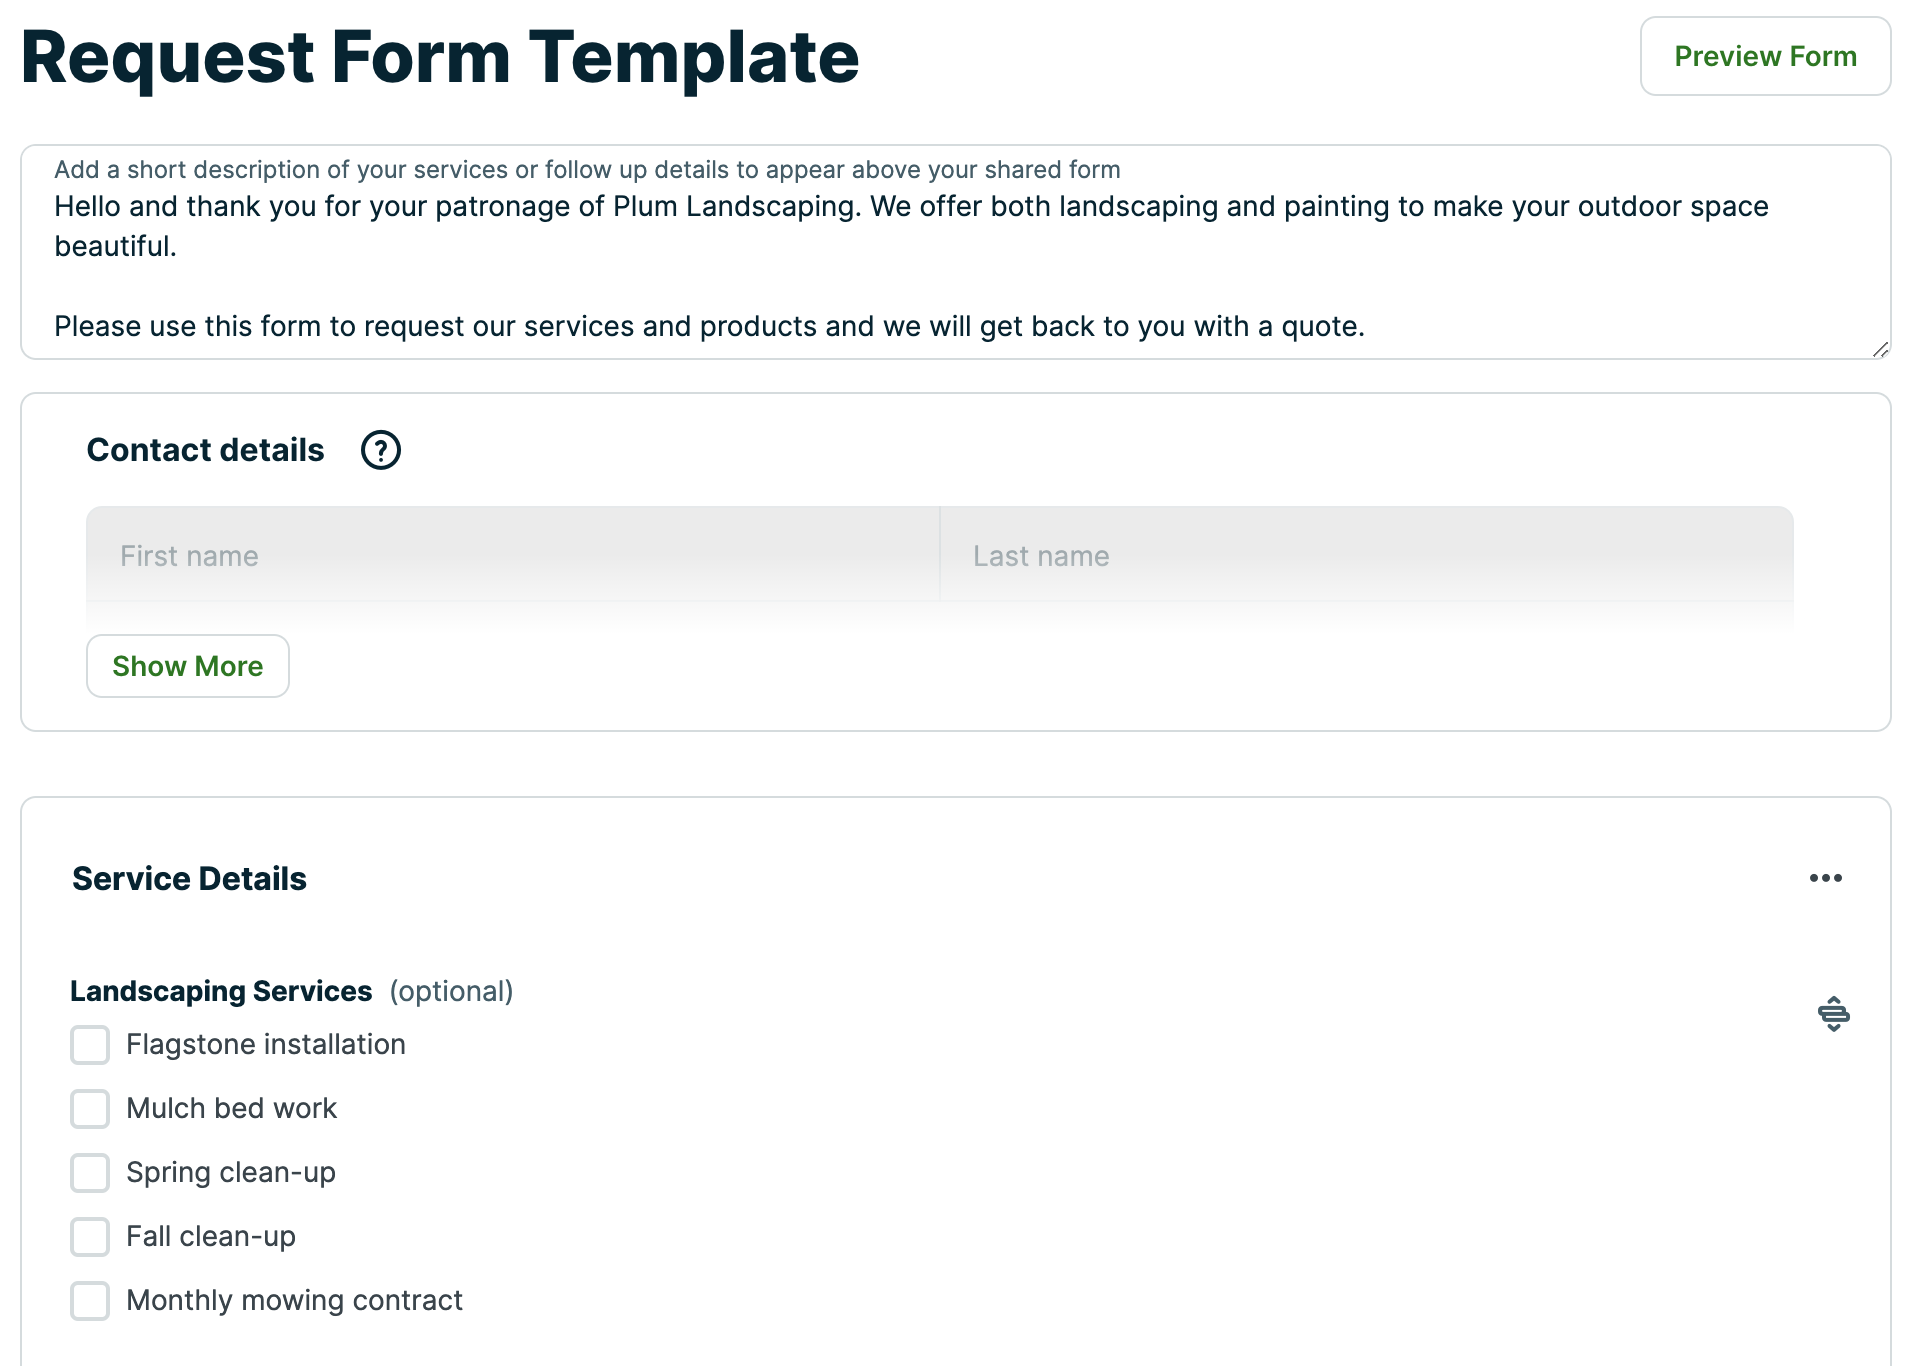Click the Preview Form button

coord(1765,56)
